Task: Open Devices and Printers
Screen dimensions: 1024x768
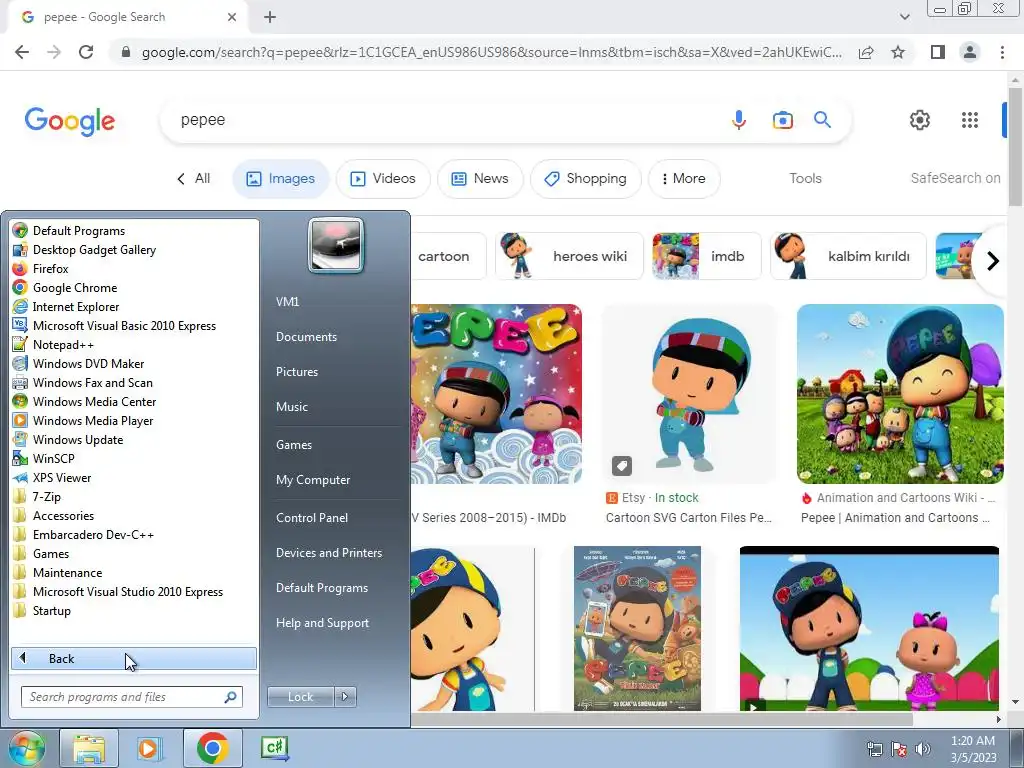Action: tap(328, 552)
